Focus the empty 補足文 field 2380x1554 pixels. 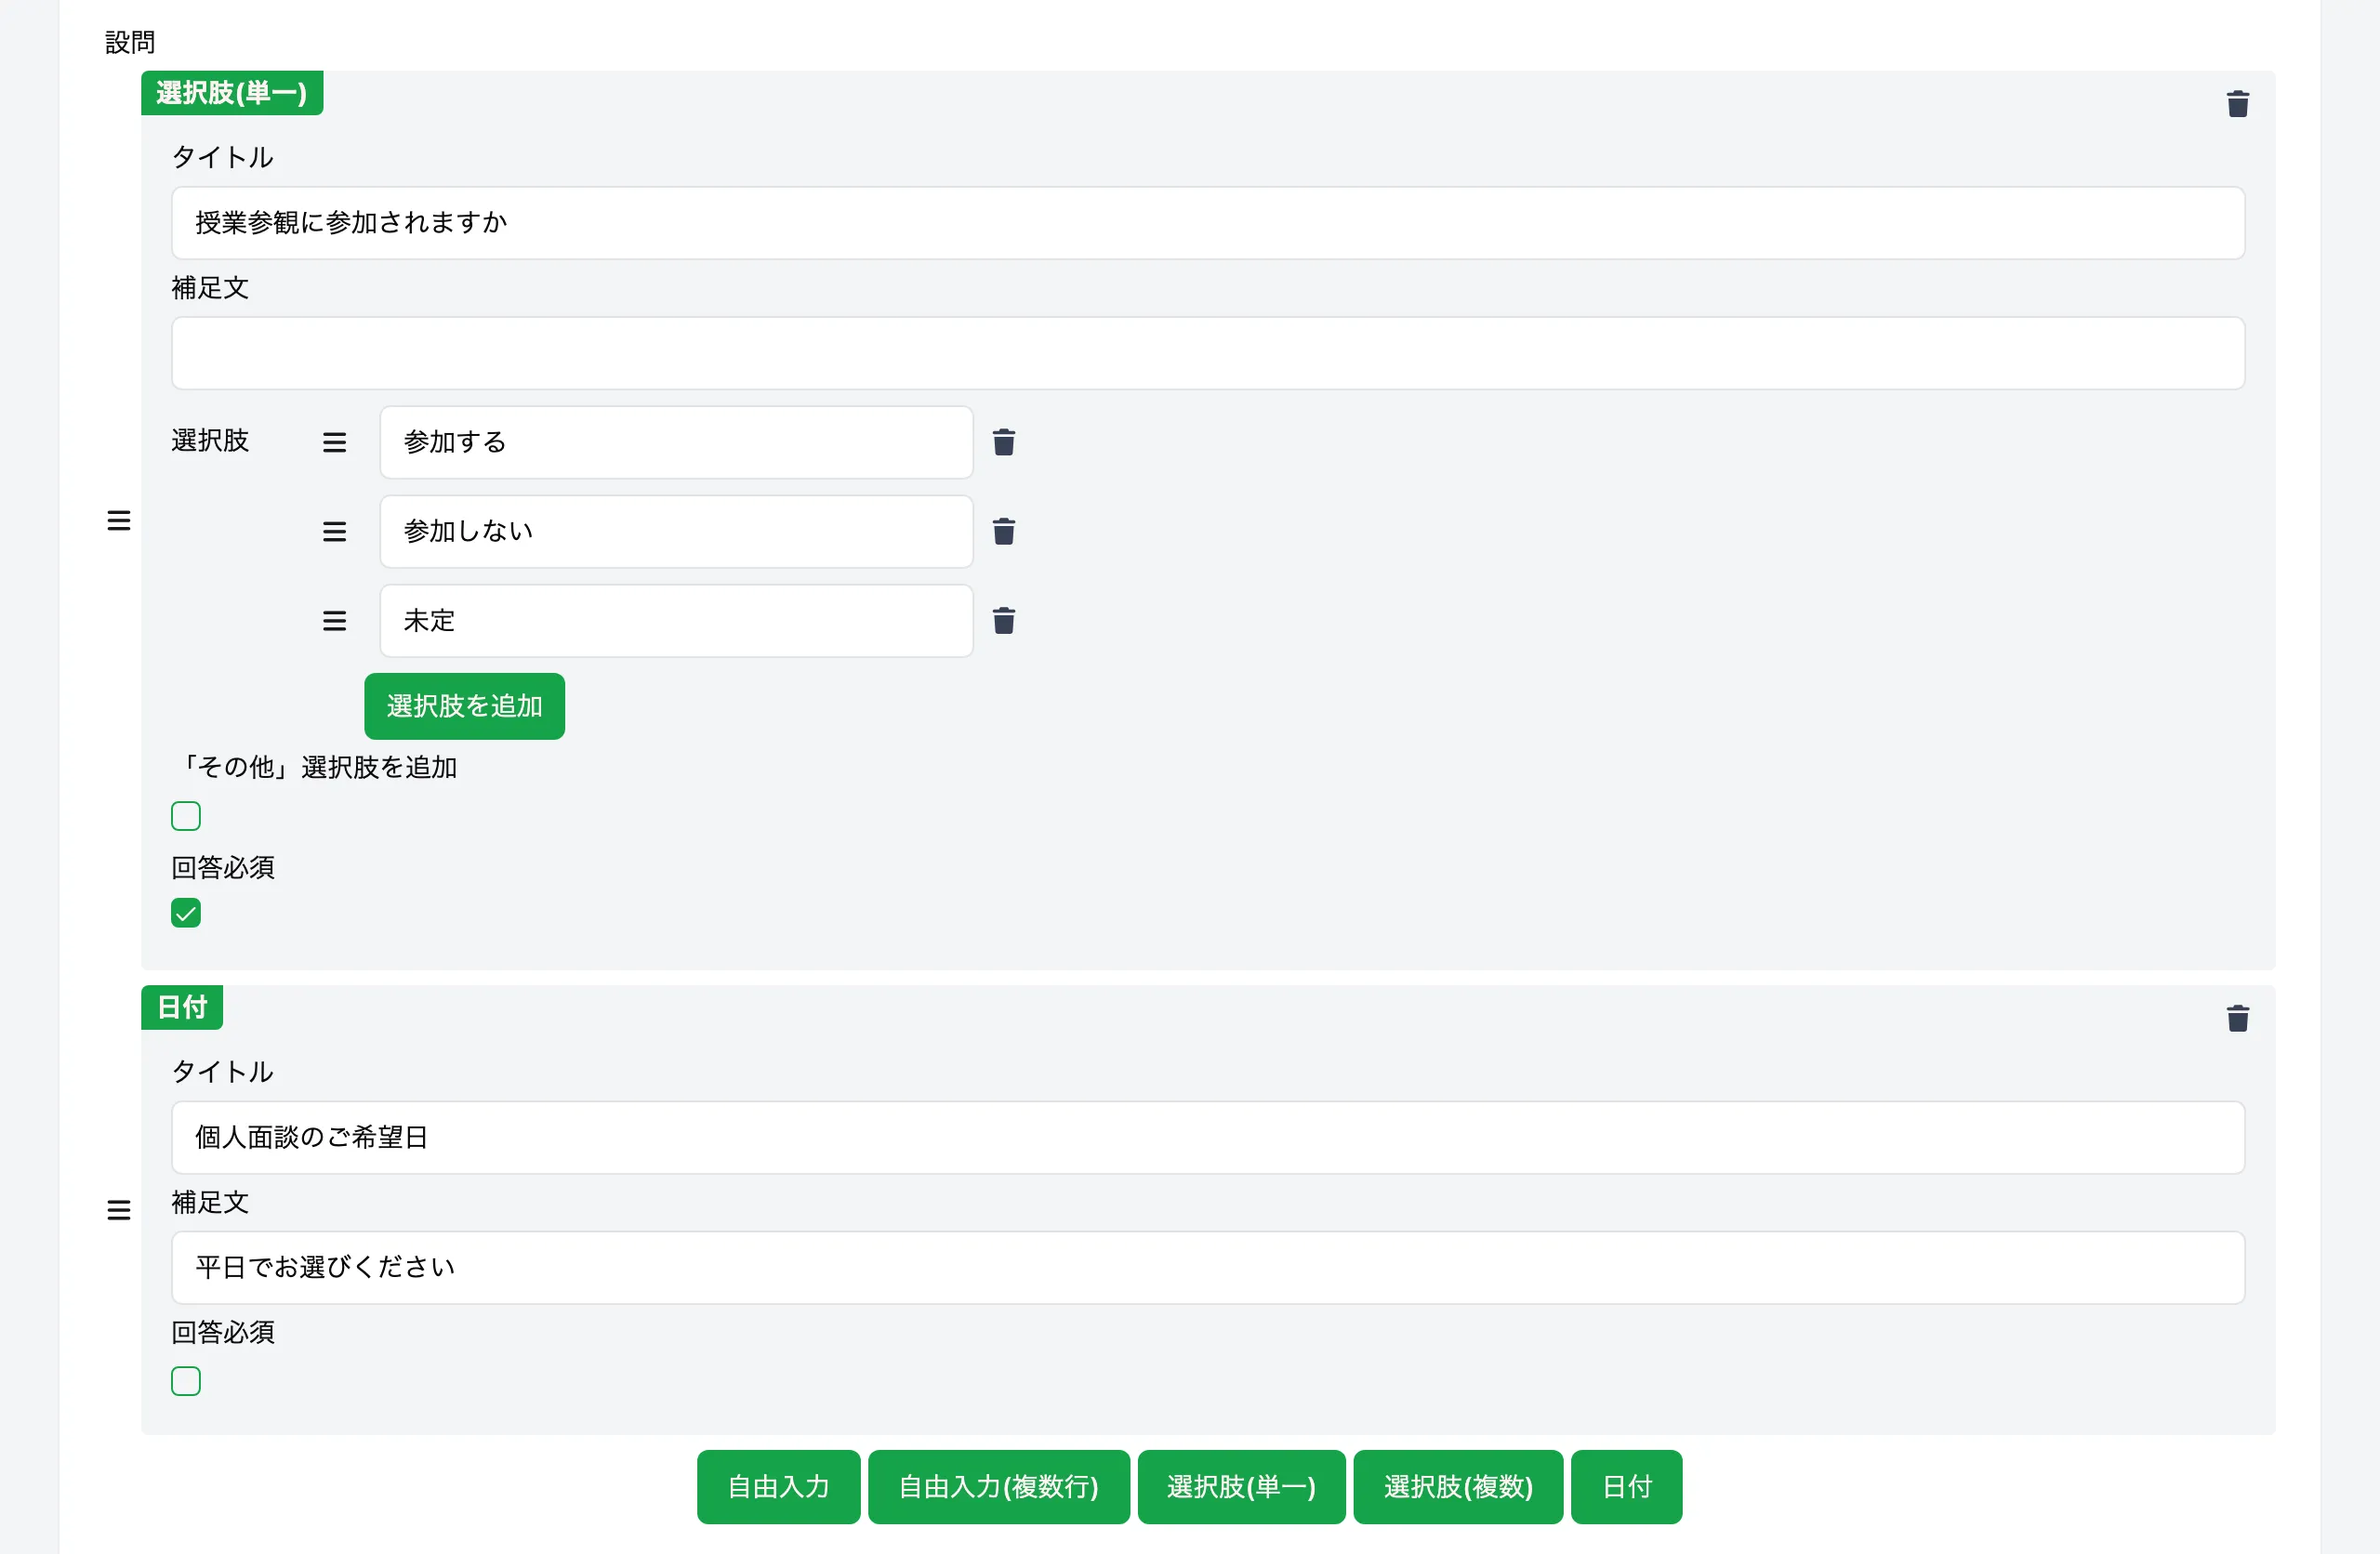[1208, 353]
